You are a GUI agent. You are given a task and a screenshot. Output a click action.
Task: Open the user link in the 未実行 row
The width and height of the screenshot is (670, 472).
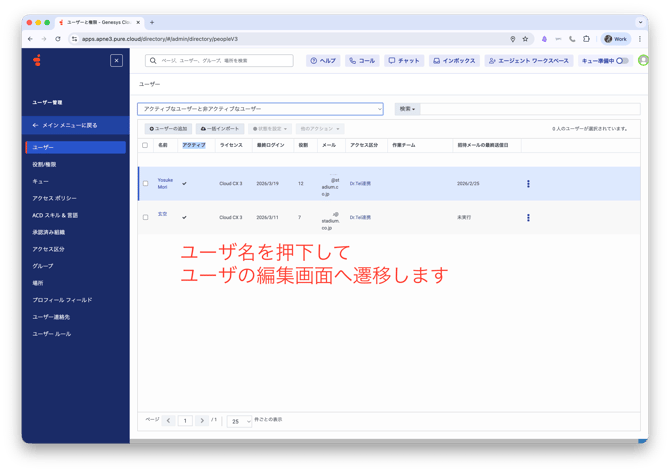[x=162, y=214]
